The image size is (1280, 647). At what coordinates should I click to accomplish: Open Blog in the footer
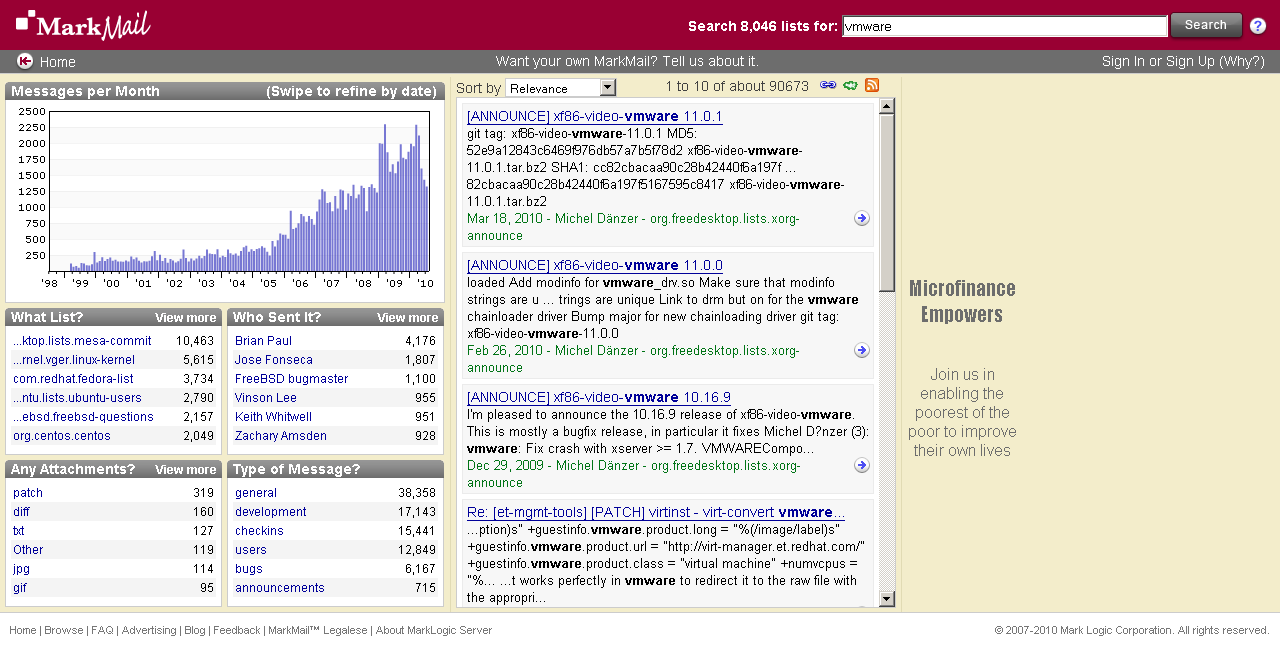click(194, 631)
